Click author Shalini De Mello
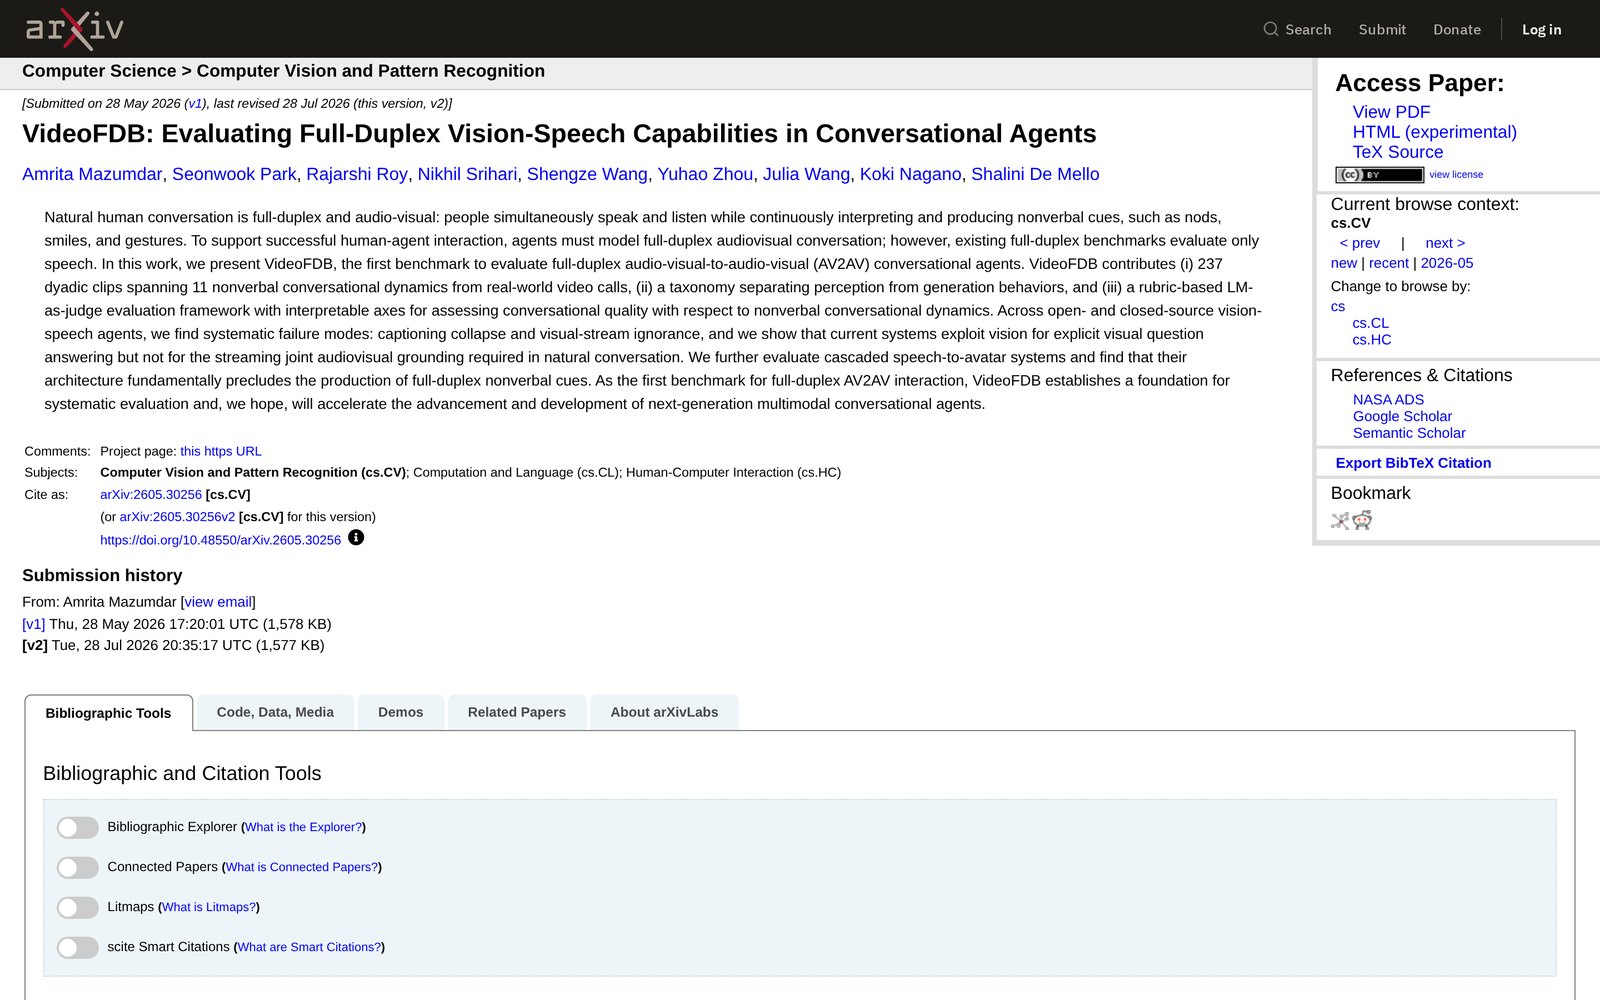 (1035, 174)
